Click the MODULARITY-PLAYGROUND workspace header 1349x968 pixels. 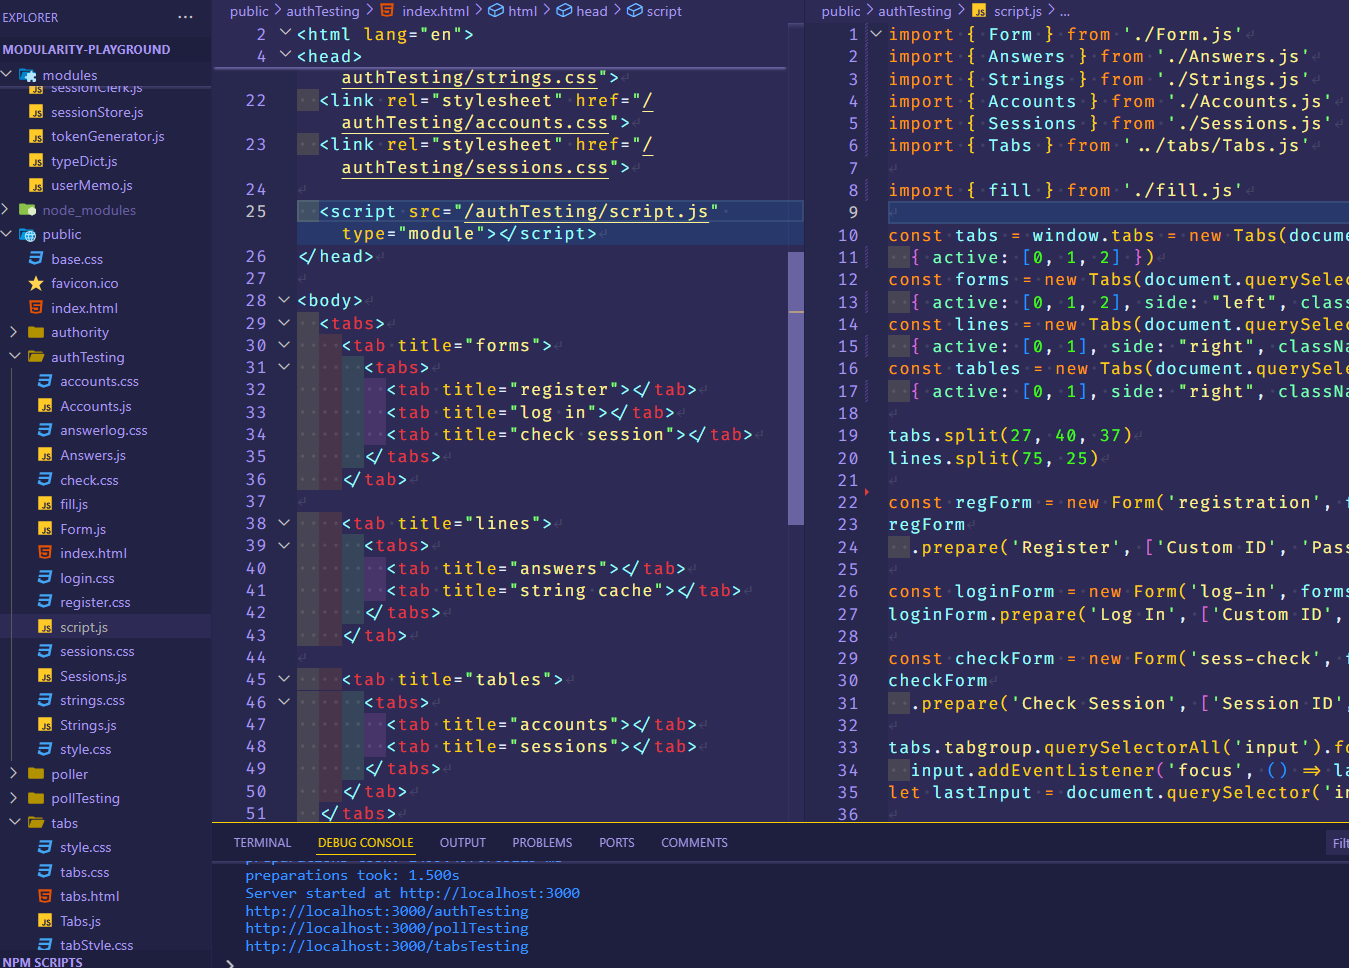(86, 49)
